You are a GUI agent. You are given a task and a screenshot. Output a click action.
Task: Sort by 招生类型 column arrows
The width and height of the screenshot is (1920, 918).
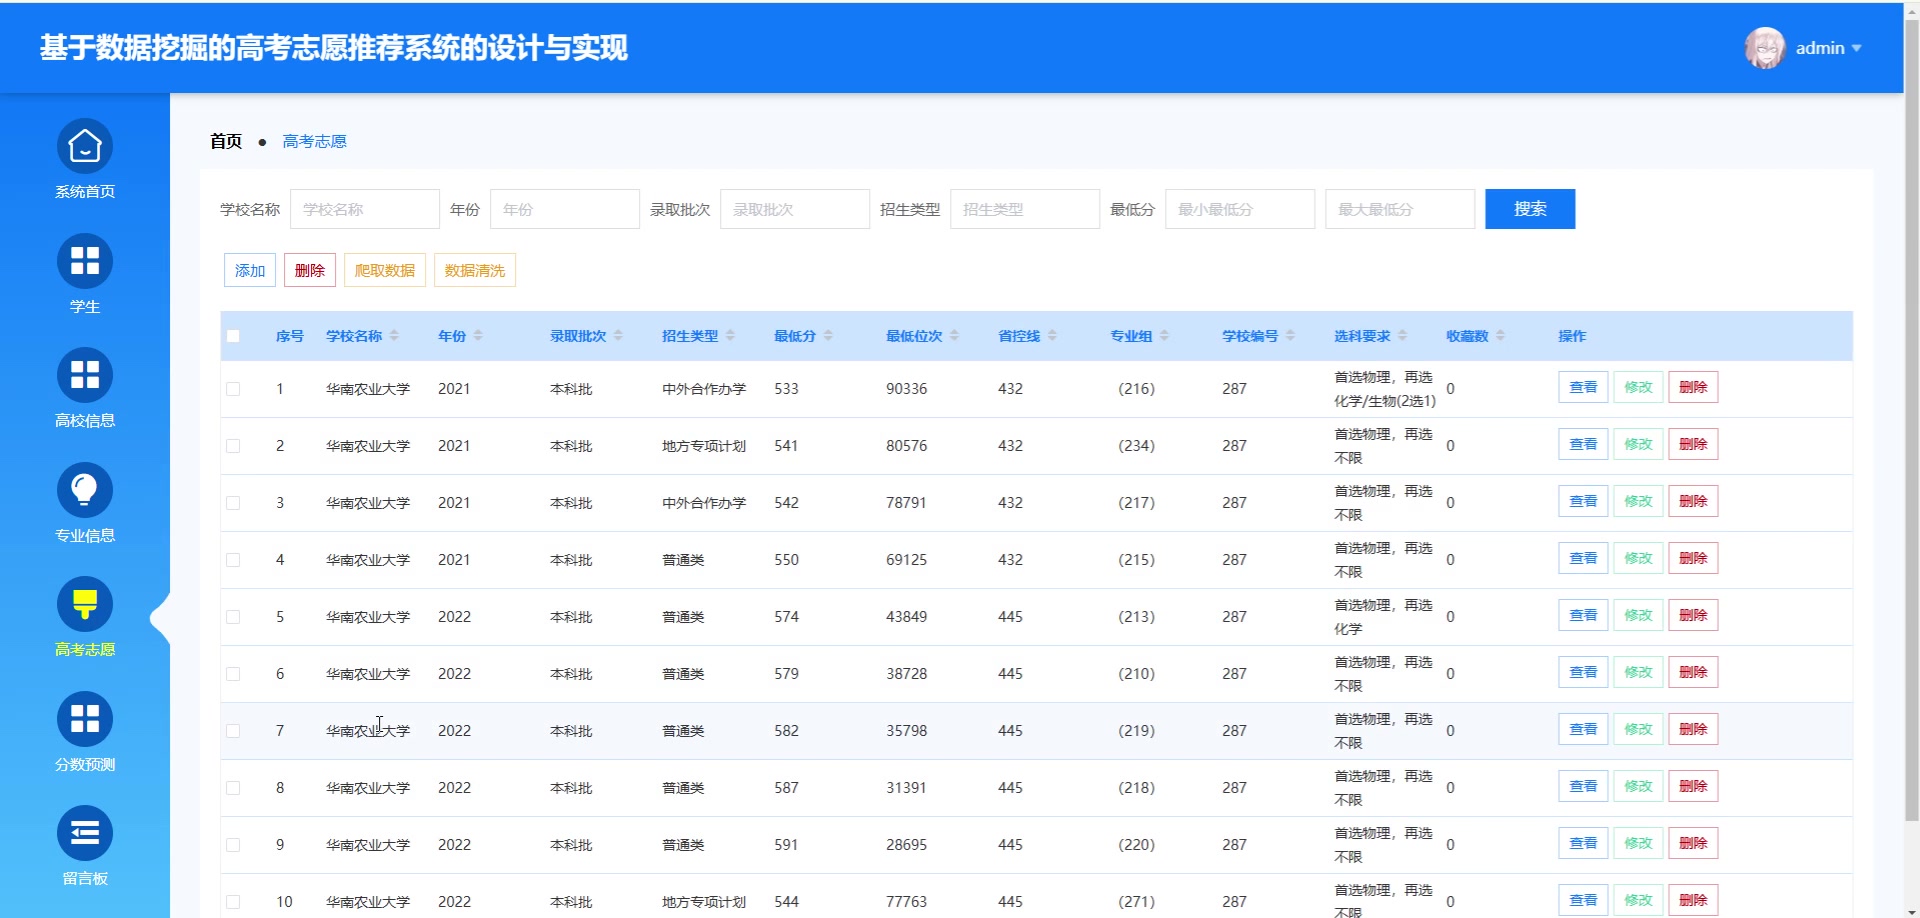point(730,336)
